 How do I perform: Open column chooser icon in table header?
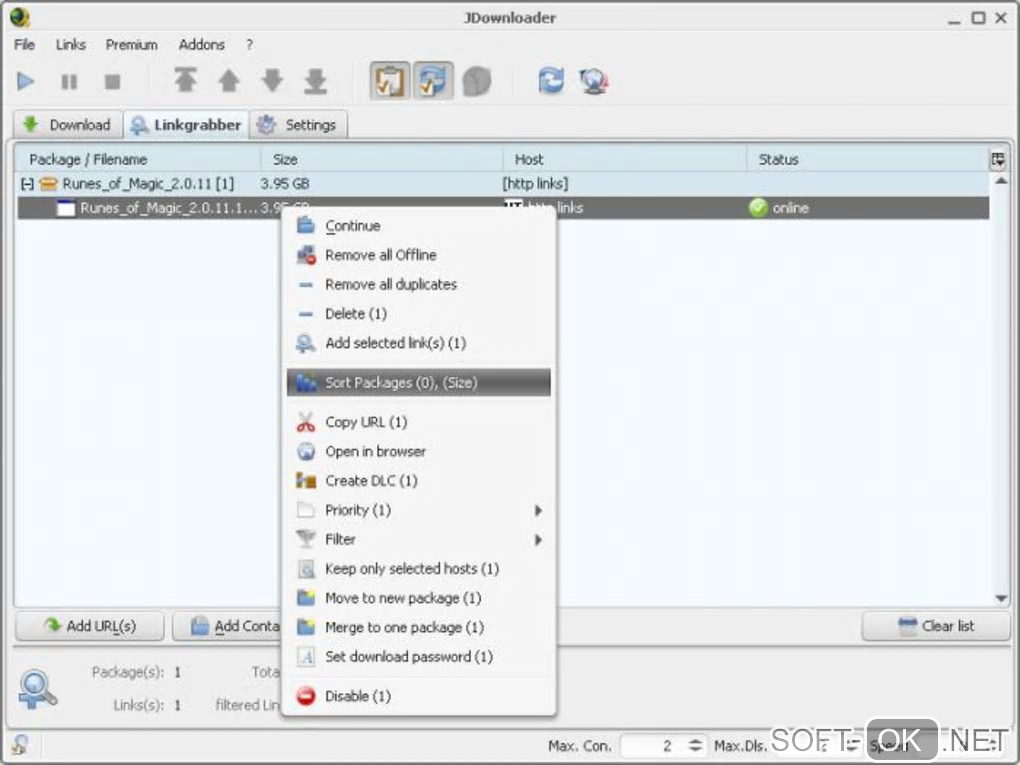coord(998,159)
